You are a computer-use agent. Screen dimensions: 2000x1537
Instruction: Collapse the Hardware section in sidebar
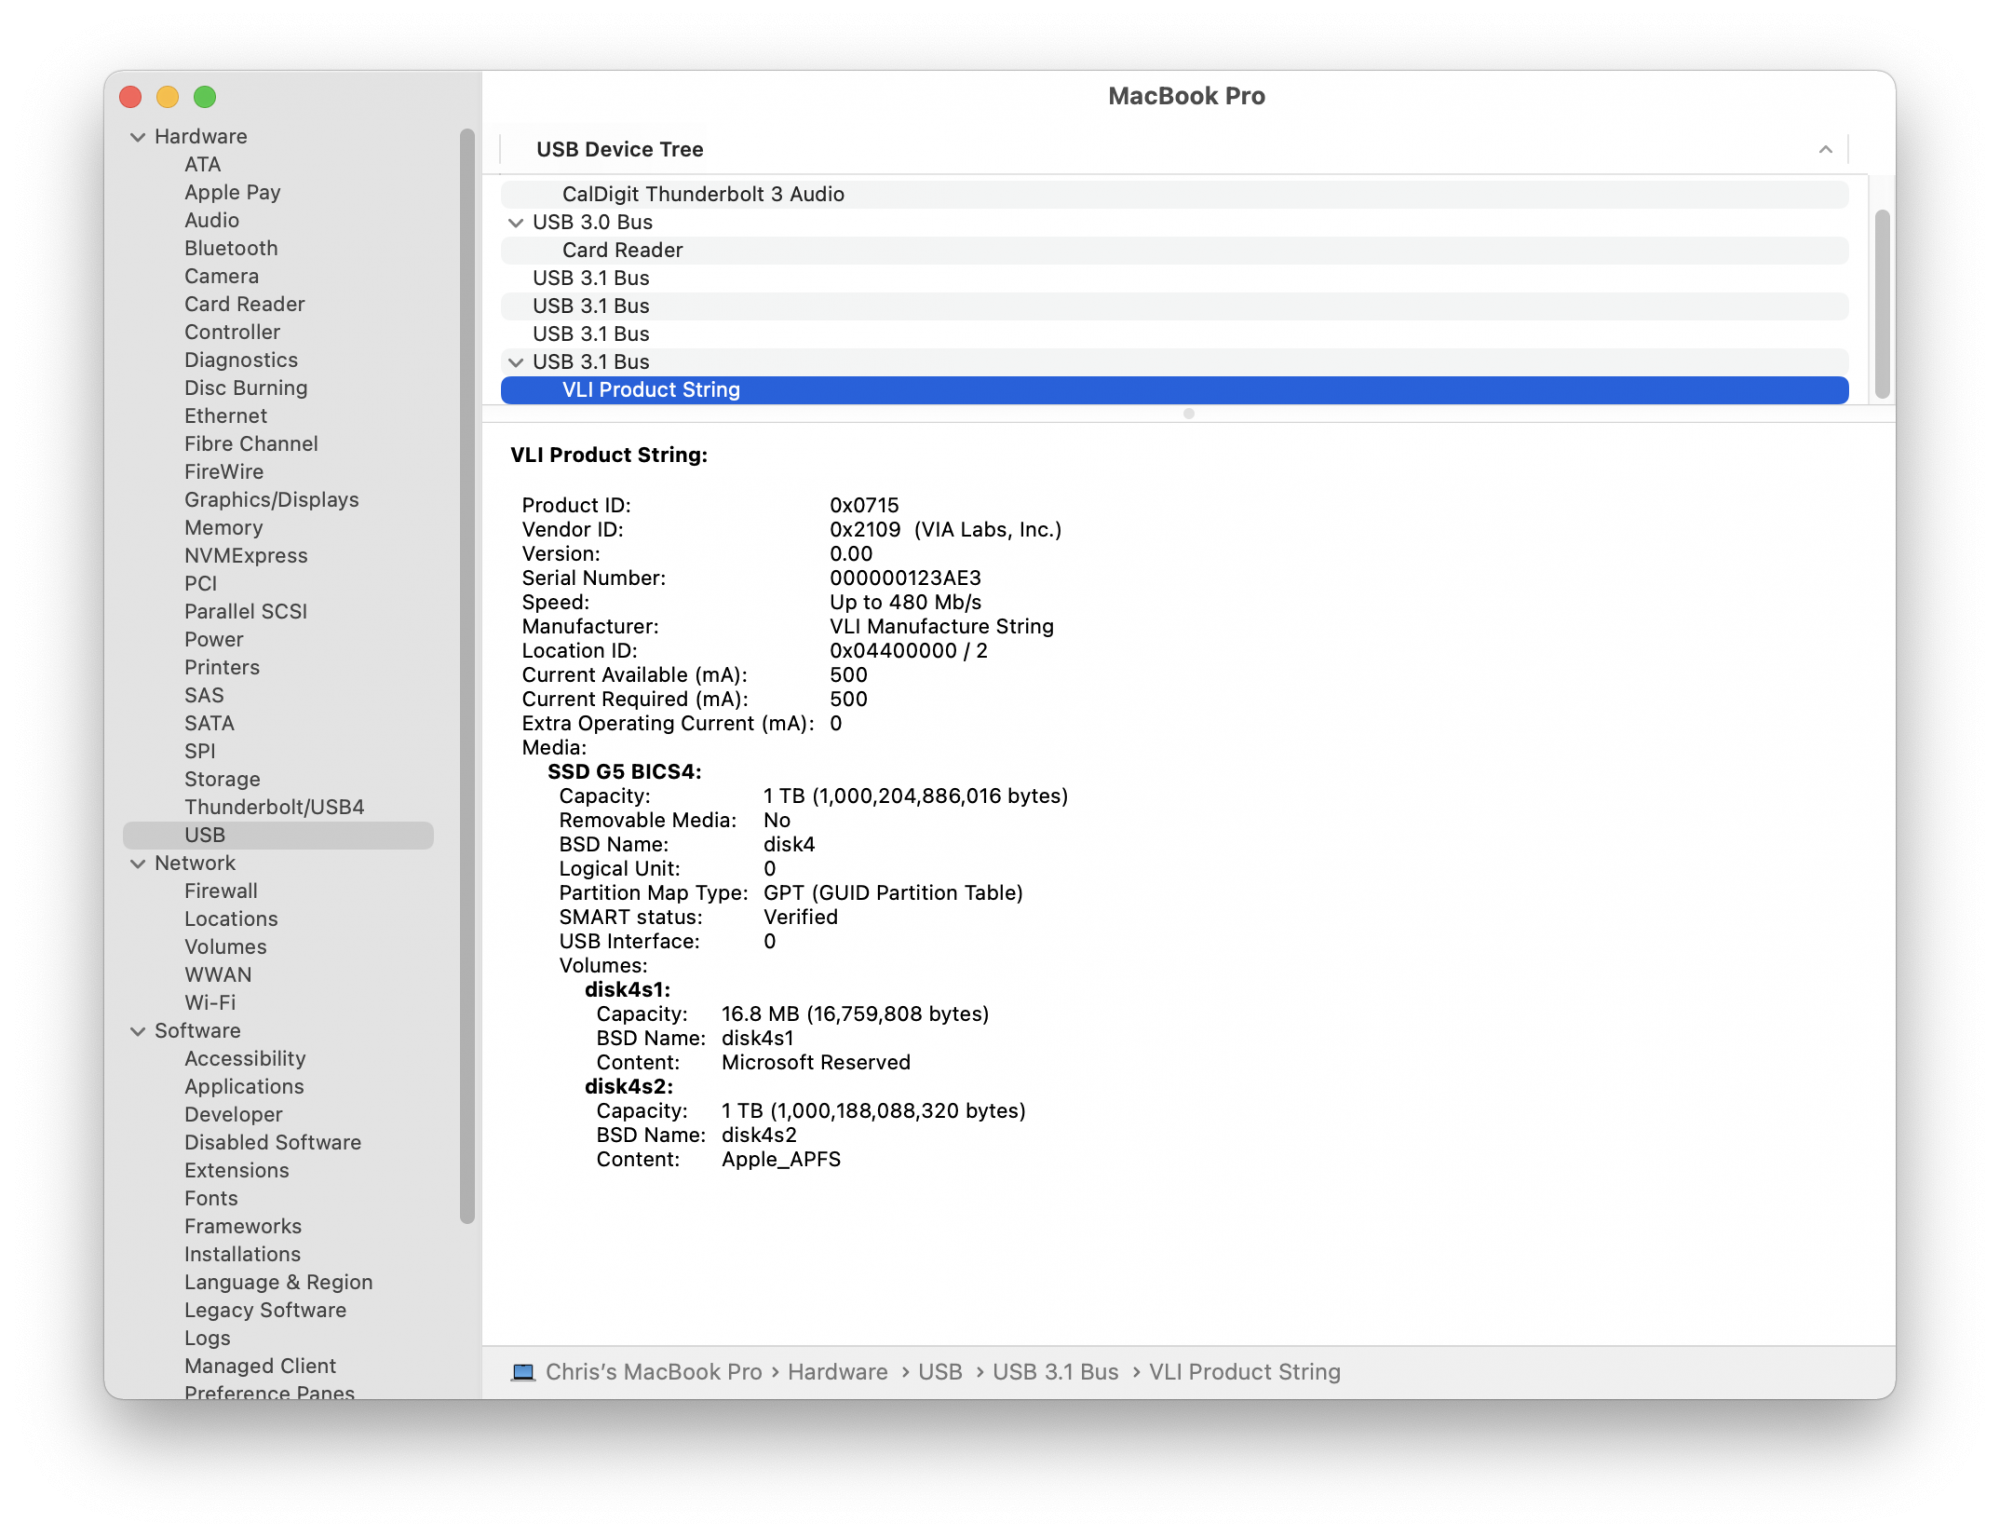138,137
